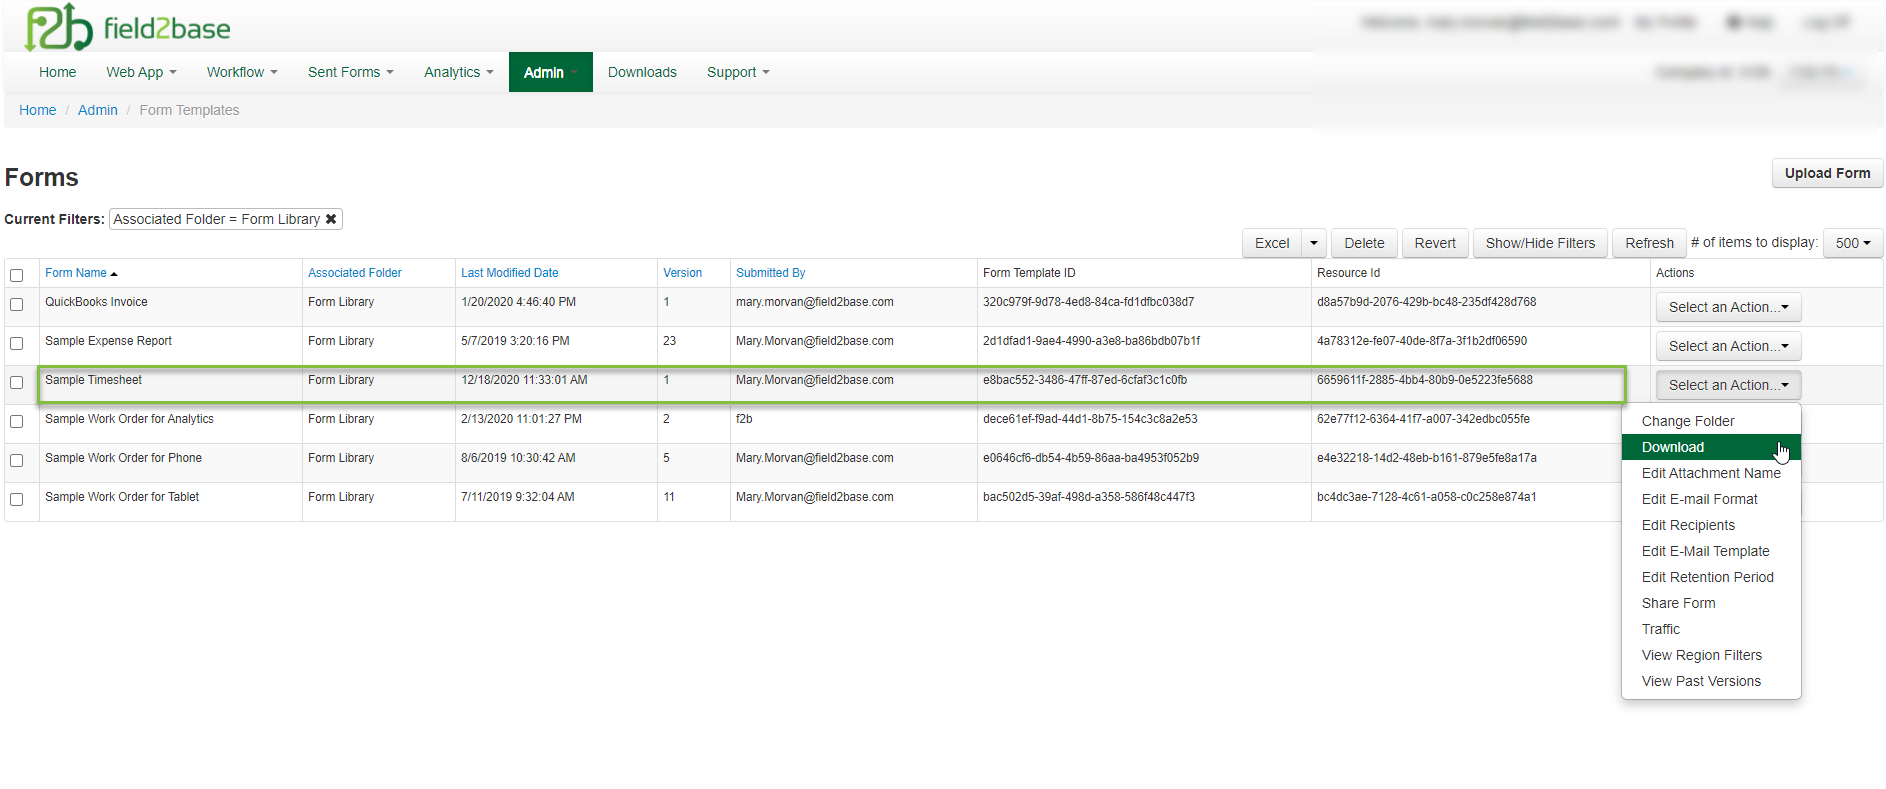This screenshot has width=1886, height=789.
Task: Open Select an Action for QuickBooks Invoice
Action: (1727, 307)
